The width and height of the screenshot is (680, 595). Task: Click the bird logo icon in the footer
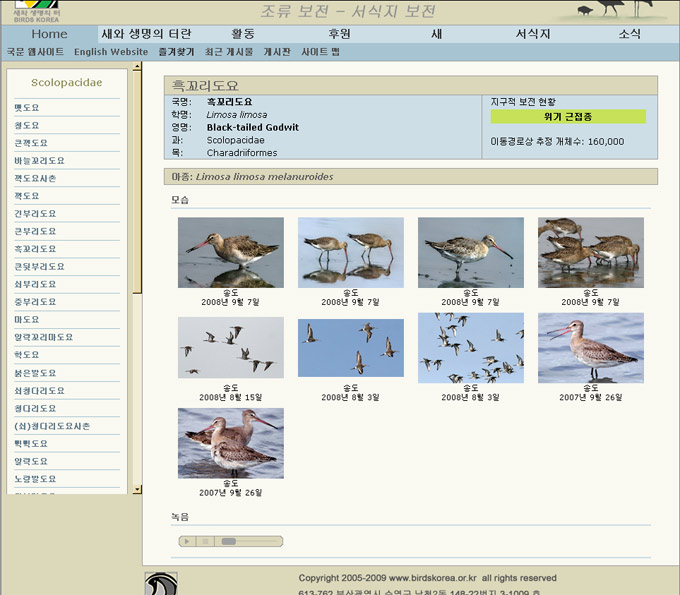click(x=161, y=584)
